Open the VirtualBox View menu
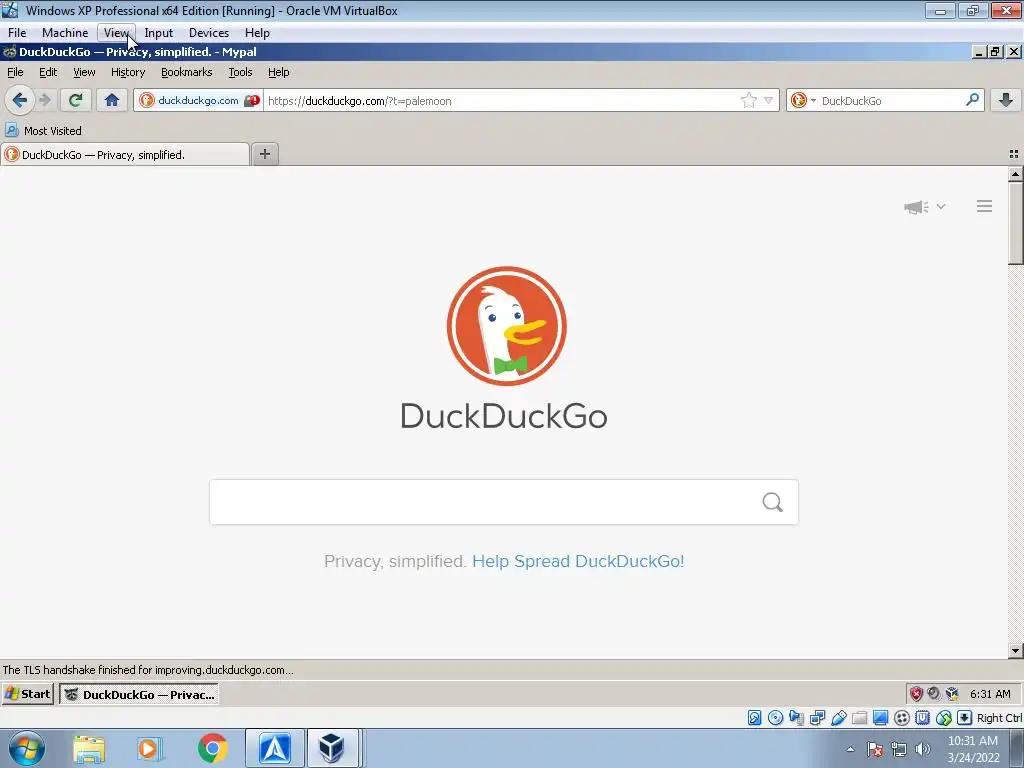The height and width of the screenshot is (768, 1024). (116, 33)
